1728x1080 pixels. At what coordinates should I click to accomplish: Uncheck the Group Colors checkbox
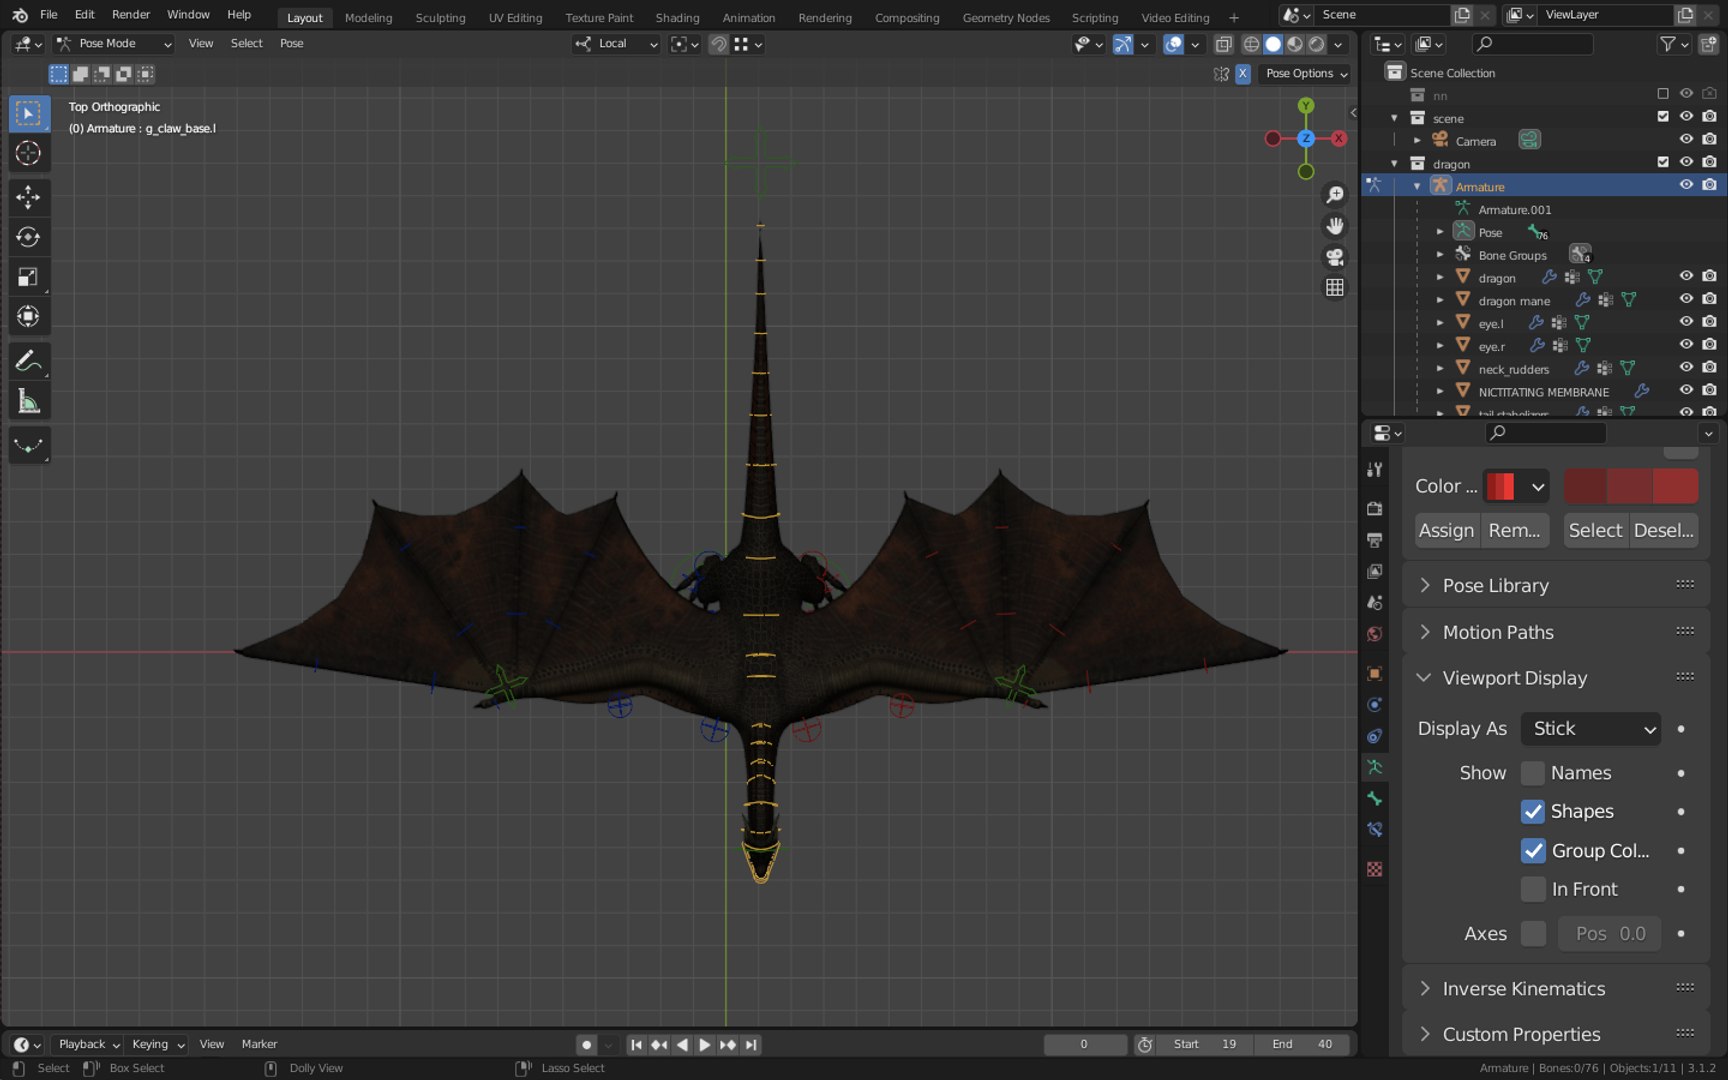click(x=1533, y=851)
